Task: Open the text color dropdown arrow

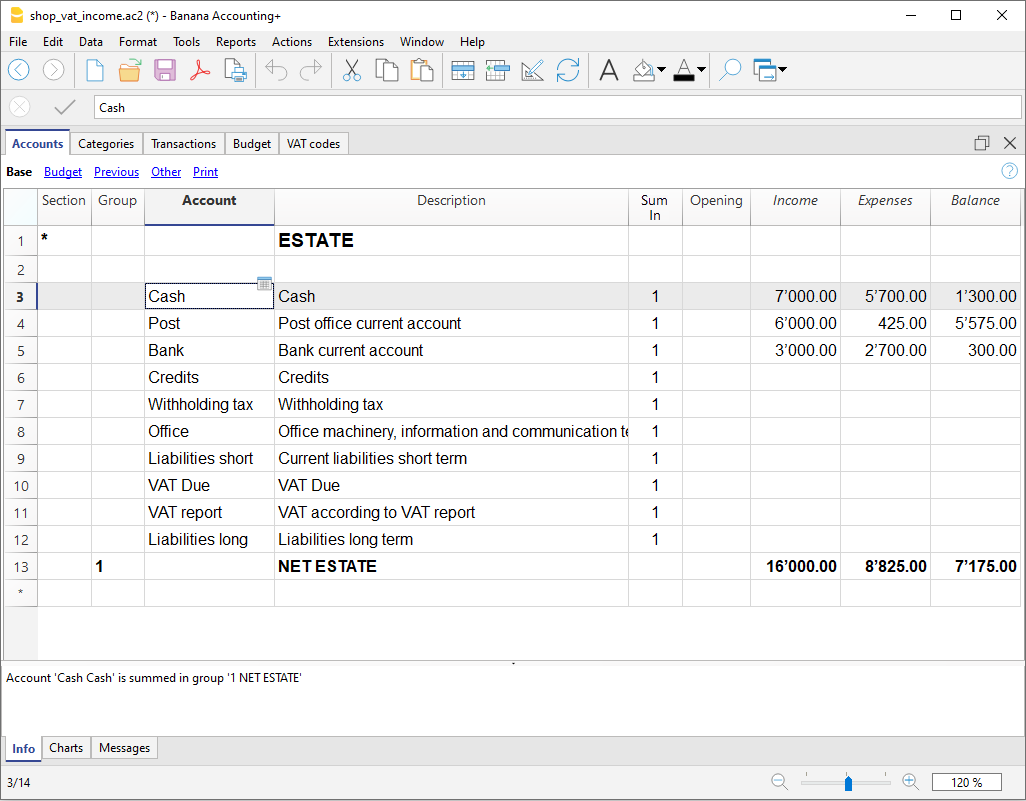Action: point(701,69)
